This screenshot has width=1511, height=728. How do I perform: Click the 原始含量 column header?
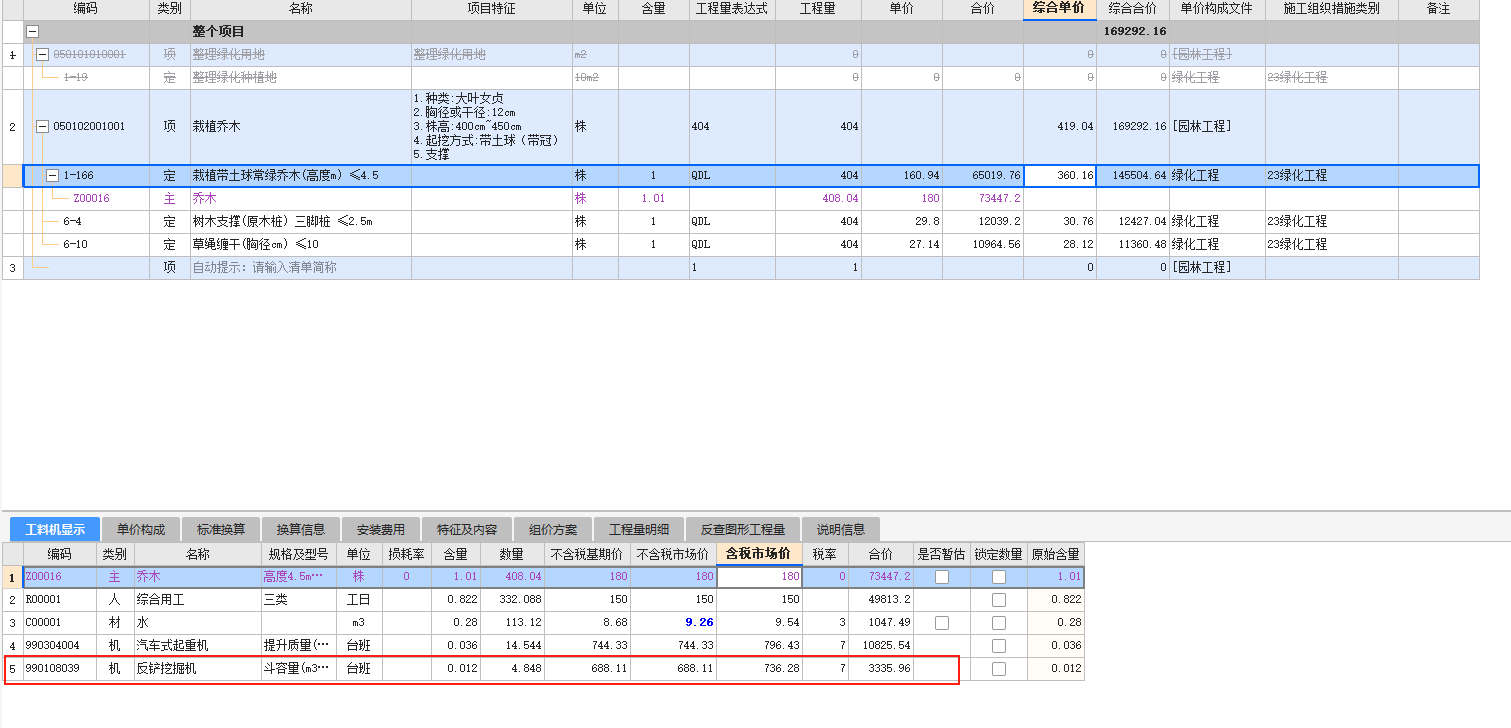1056,554
